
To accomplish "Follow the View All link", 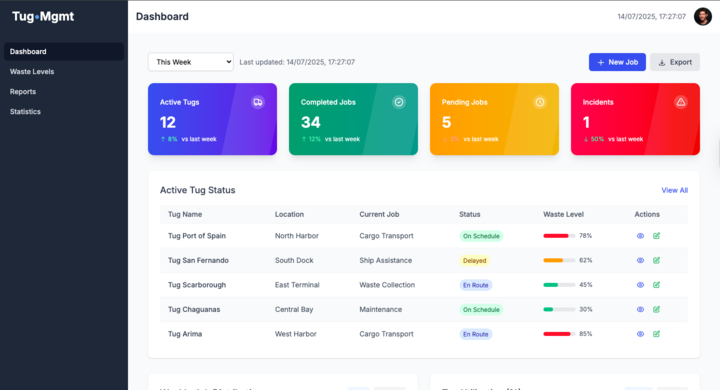I will (x=674, y=190).
